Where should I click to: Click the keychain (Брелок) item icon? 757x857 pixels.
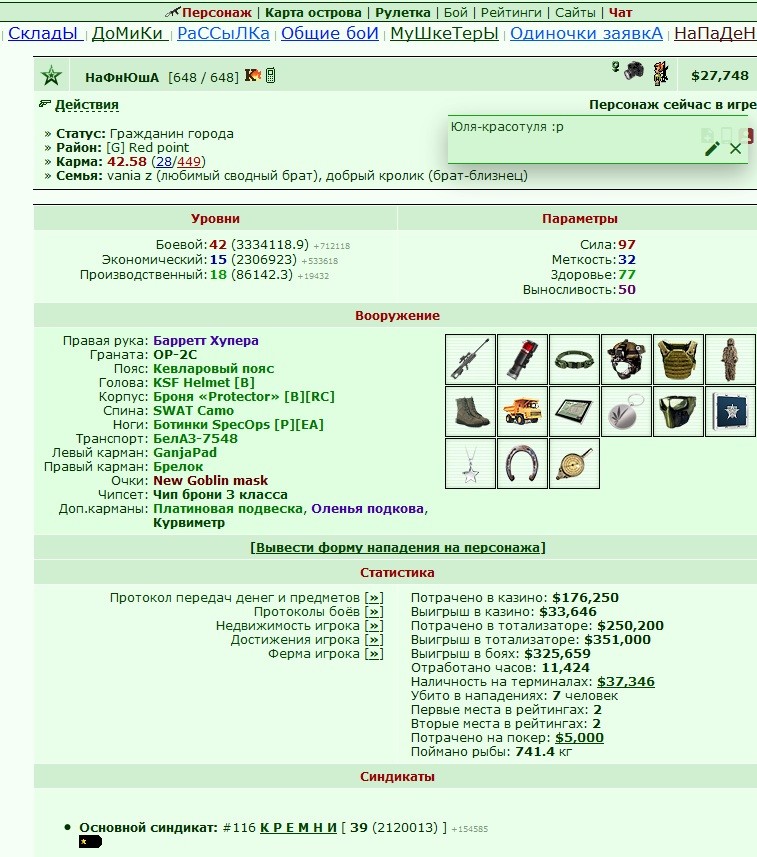click(626, 412)
